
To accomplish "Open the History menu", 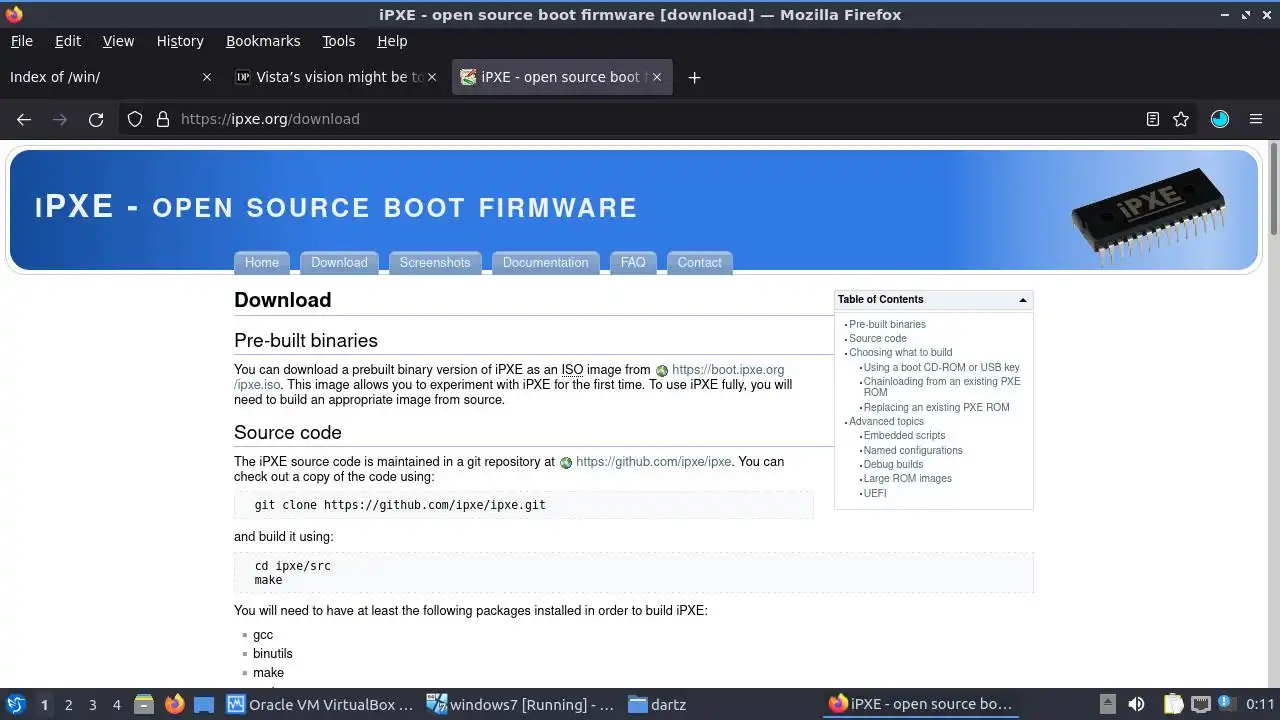I will pos(180,41).
